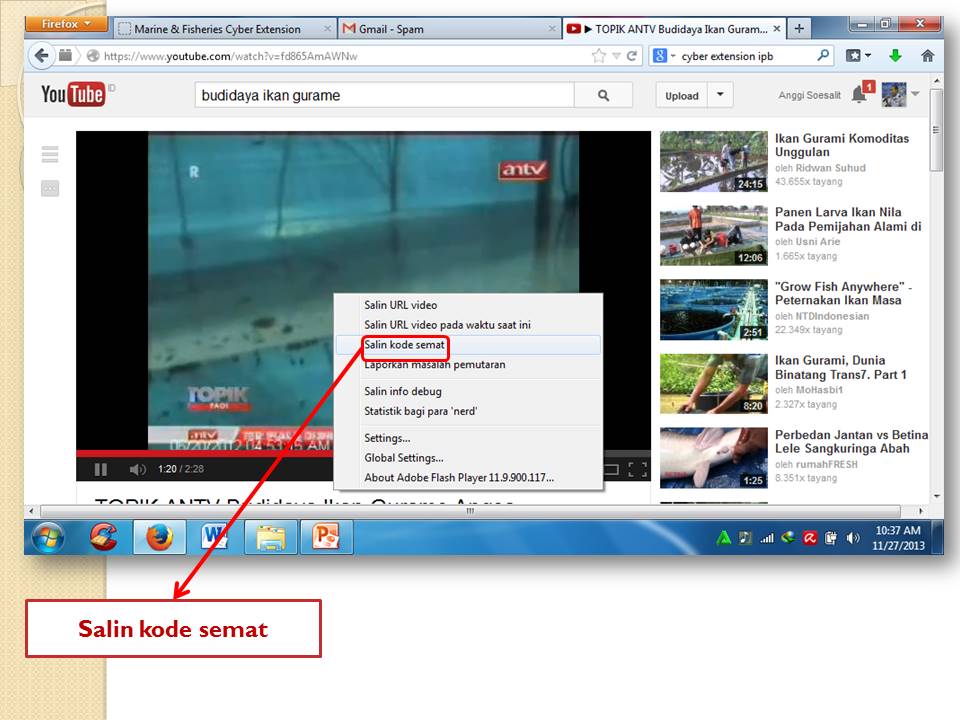Open CCleaner from the taskbar

(x=103, y=537)
